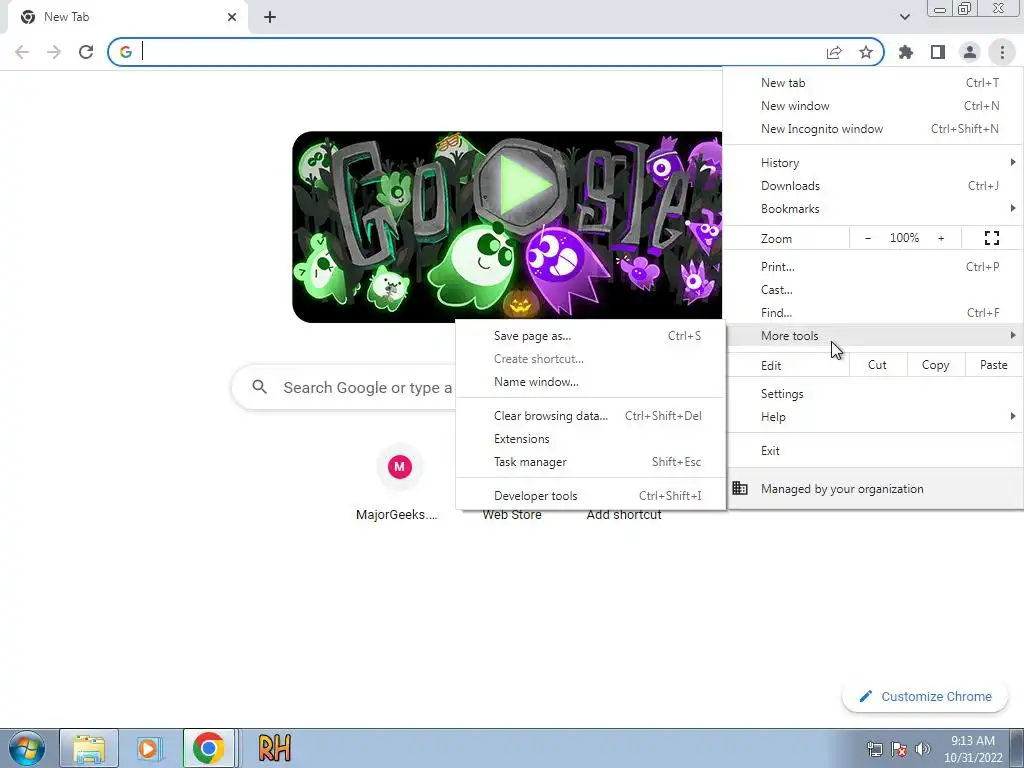Open Settings from the Chrome menu
Image resolution: width=1024 pixels, height=768 pixels.
873,394
